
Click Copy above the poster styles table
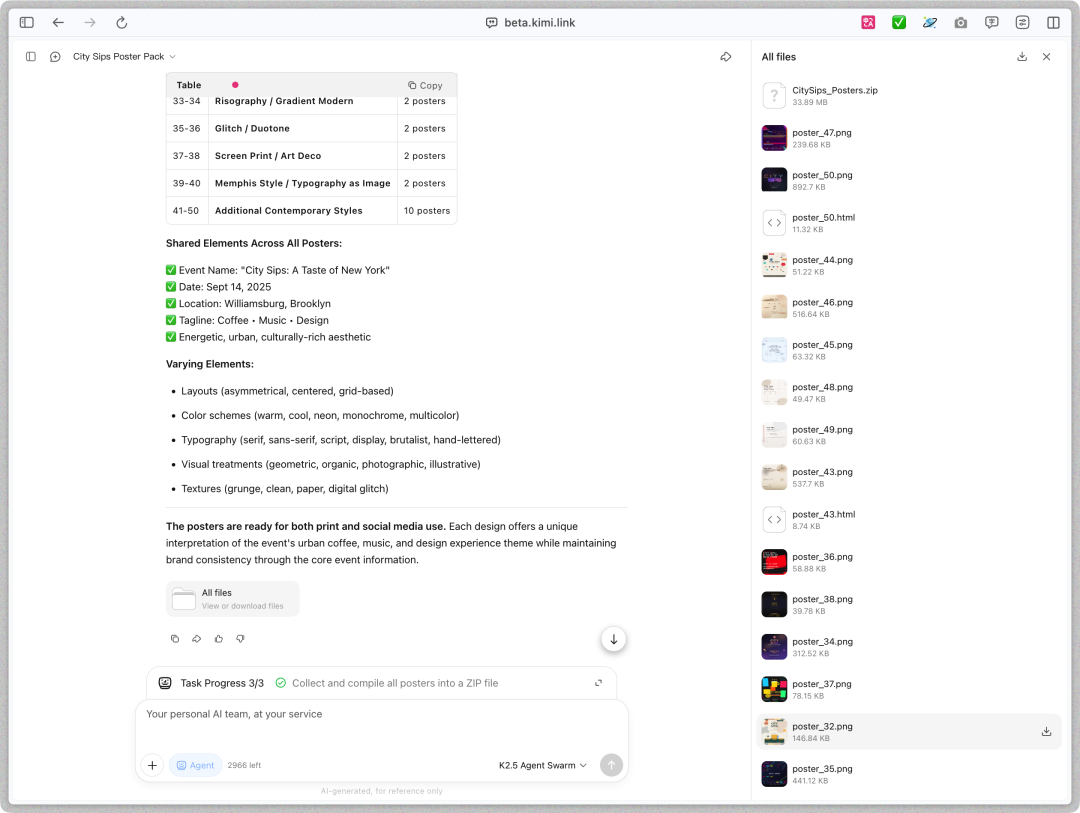tap(425, 85)
